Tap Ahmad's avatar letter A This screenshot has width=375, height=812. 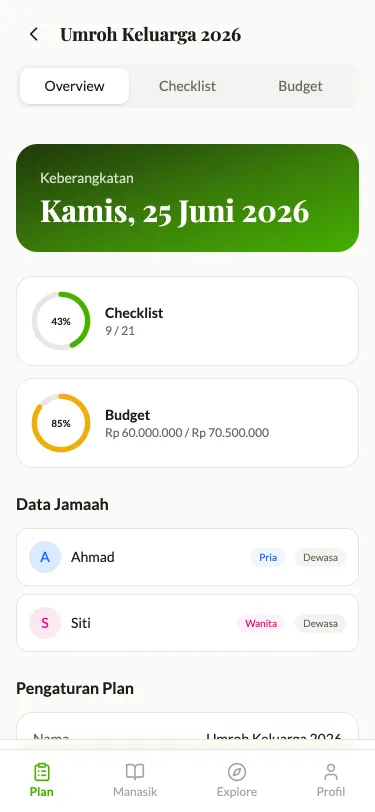click(45, 557)
